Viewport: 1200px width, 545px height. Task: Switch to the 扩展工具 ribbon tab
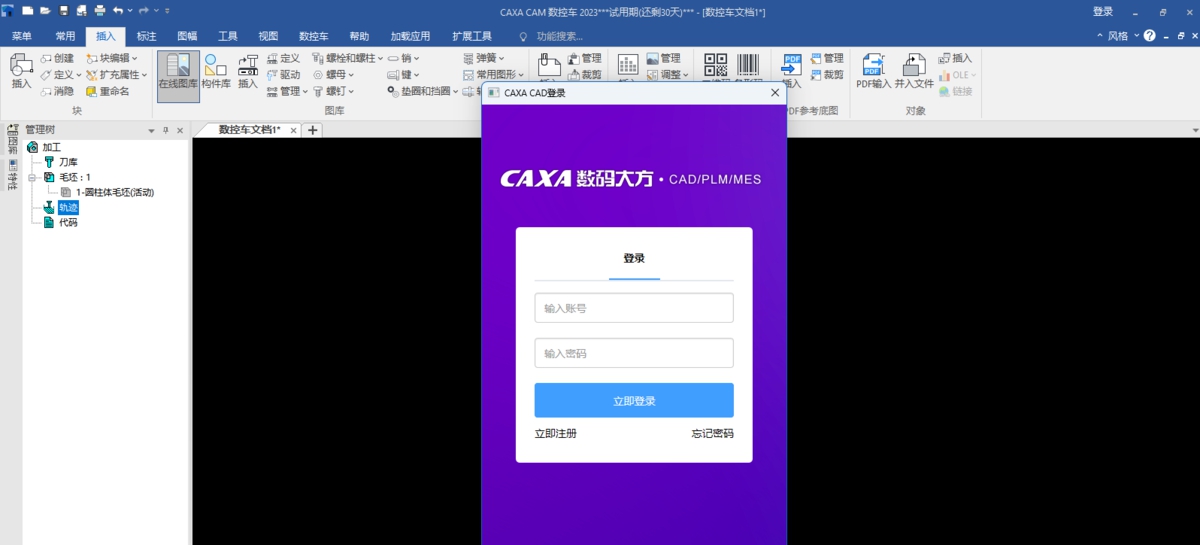click(x=472, y=36)
